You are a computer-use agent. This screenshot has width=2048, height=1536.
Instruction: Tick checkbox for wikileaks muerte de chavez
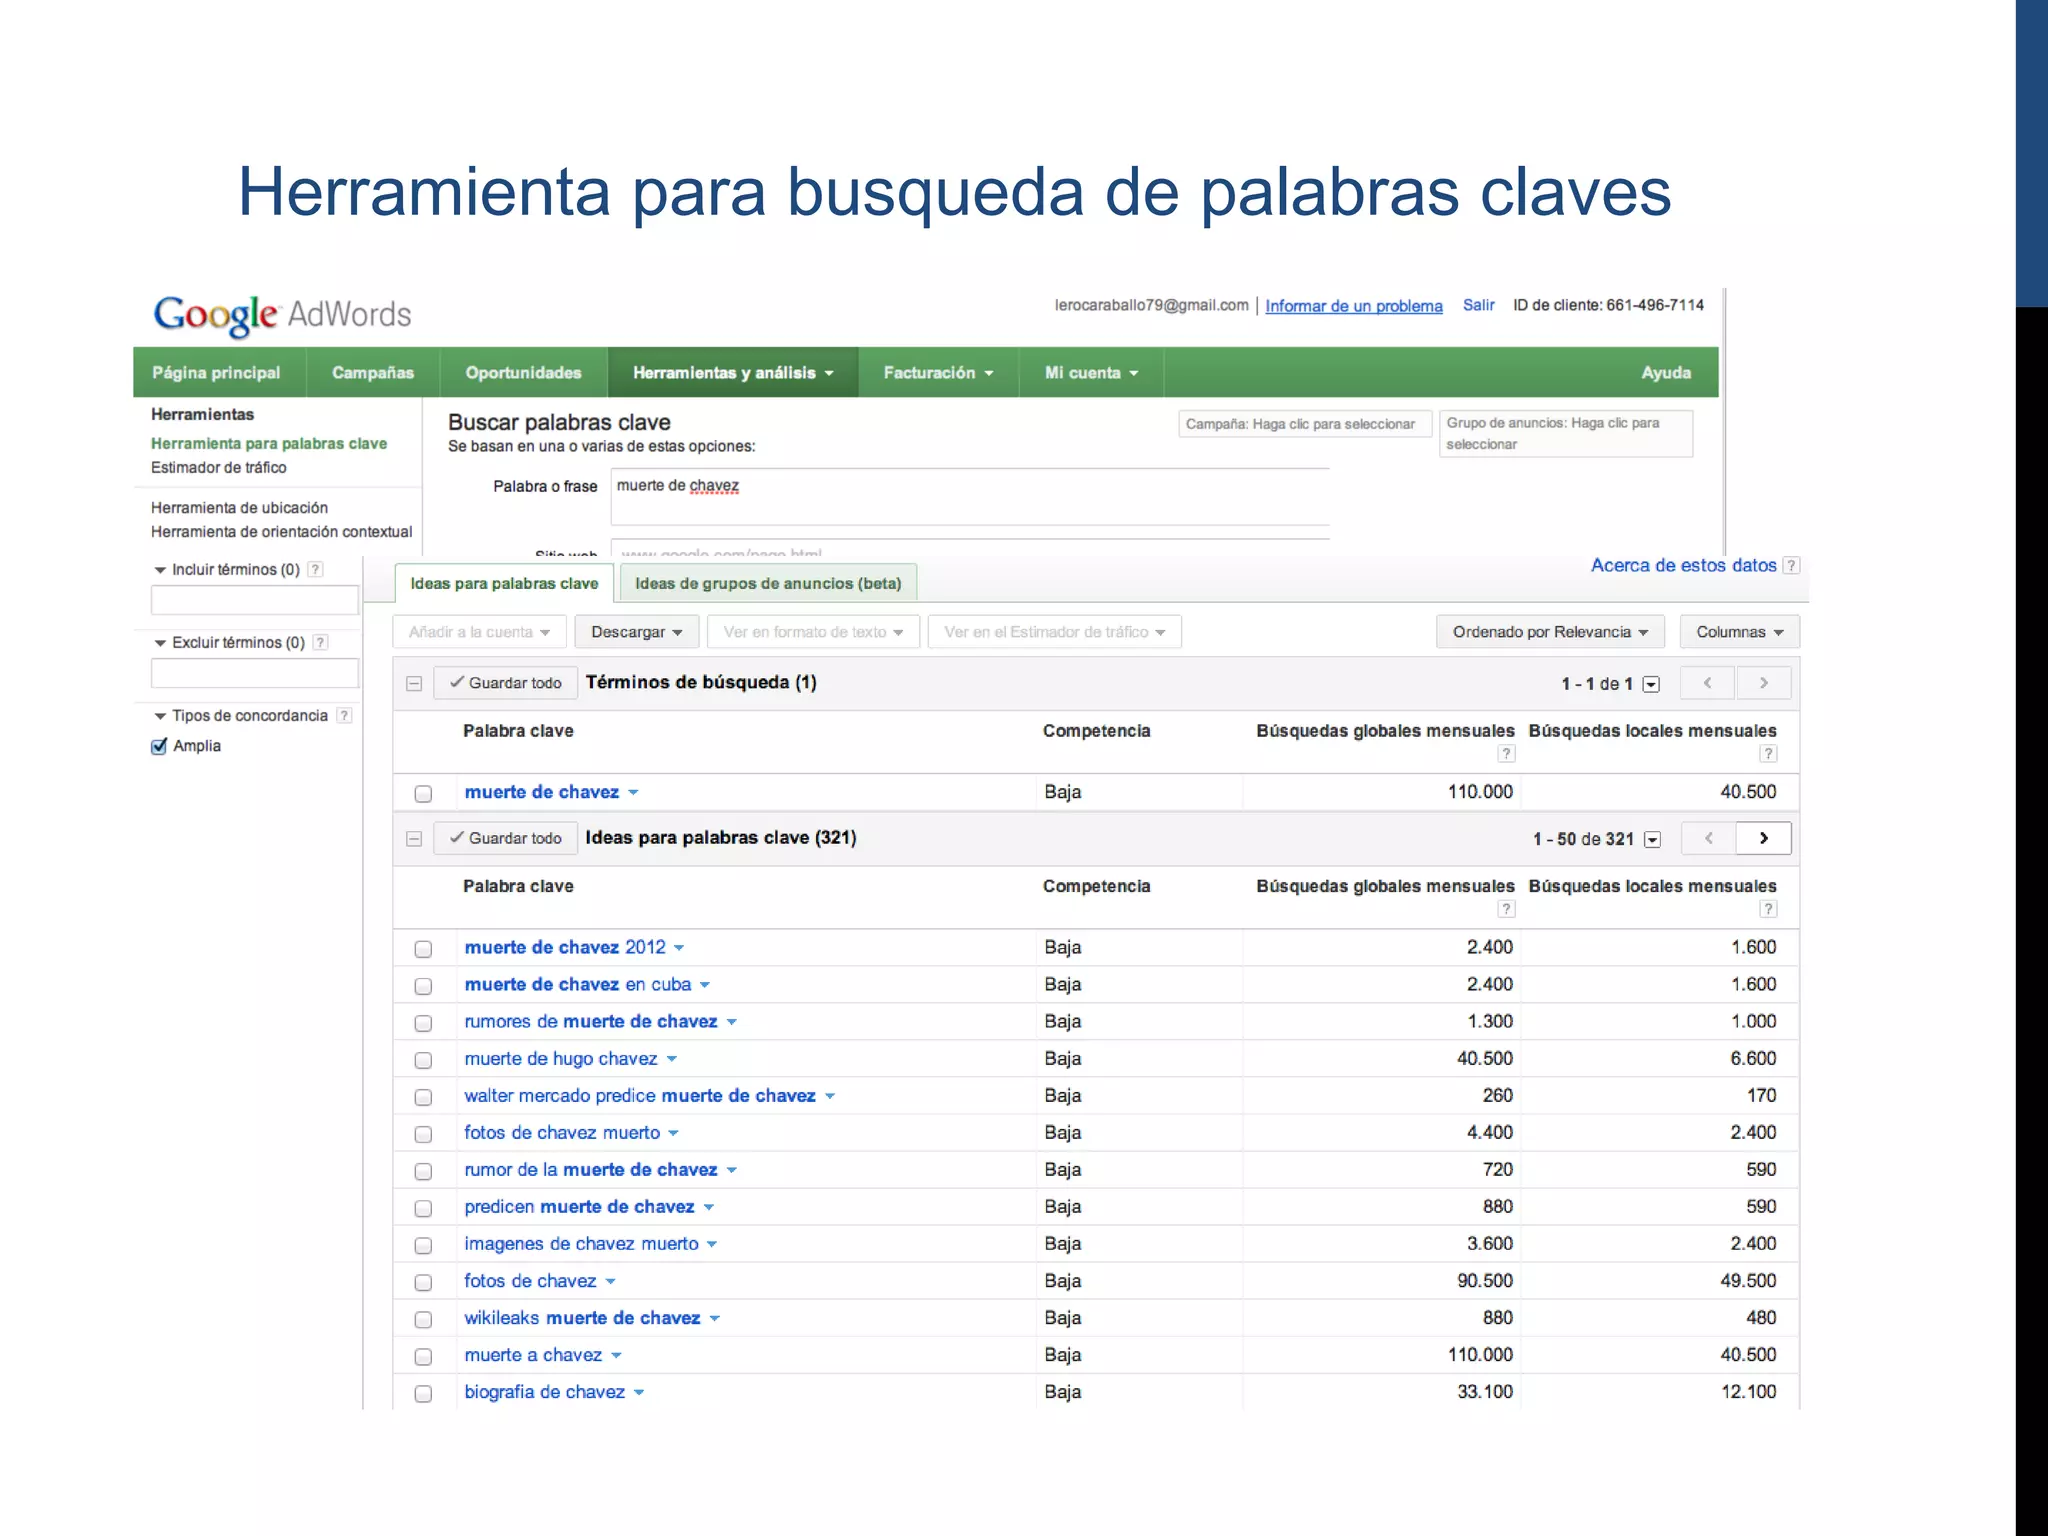tap(423, 1319)
